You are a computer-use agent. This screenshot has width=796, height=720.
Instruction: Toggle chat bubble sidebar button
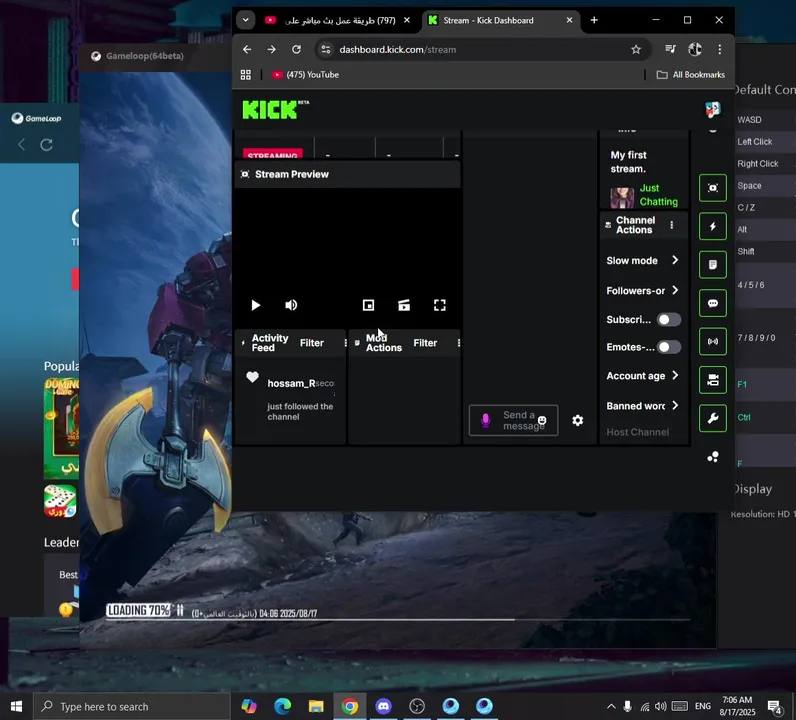pos(713,303)
